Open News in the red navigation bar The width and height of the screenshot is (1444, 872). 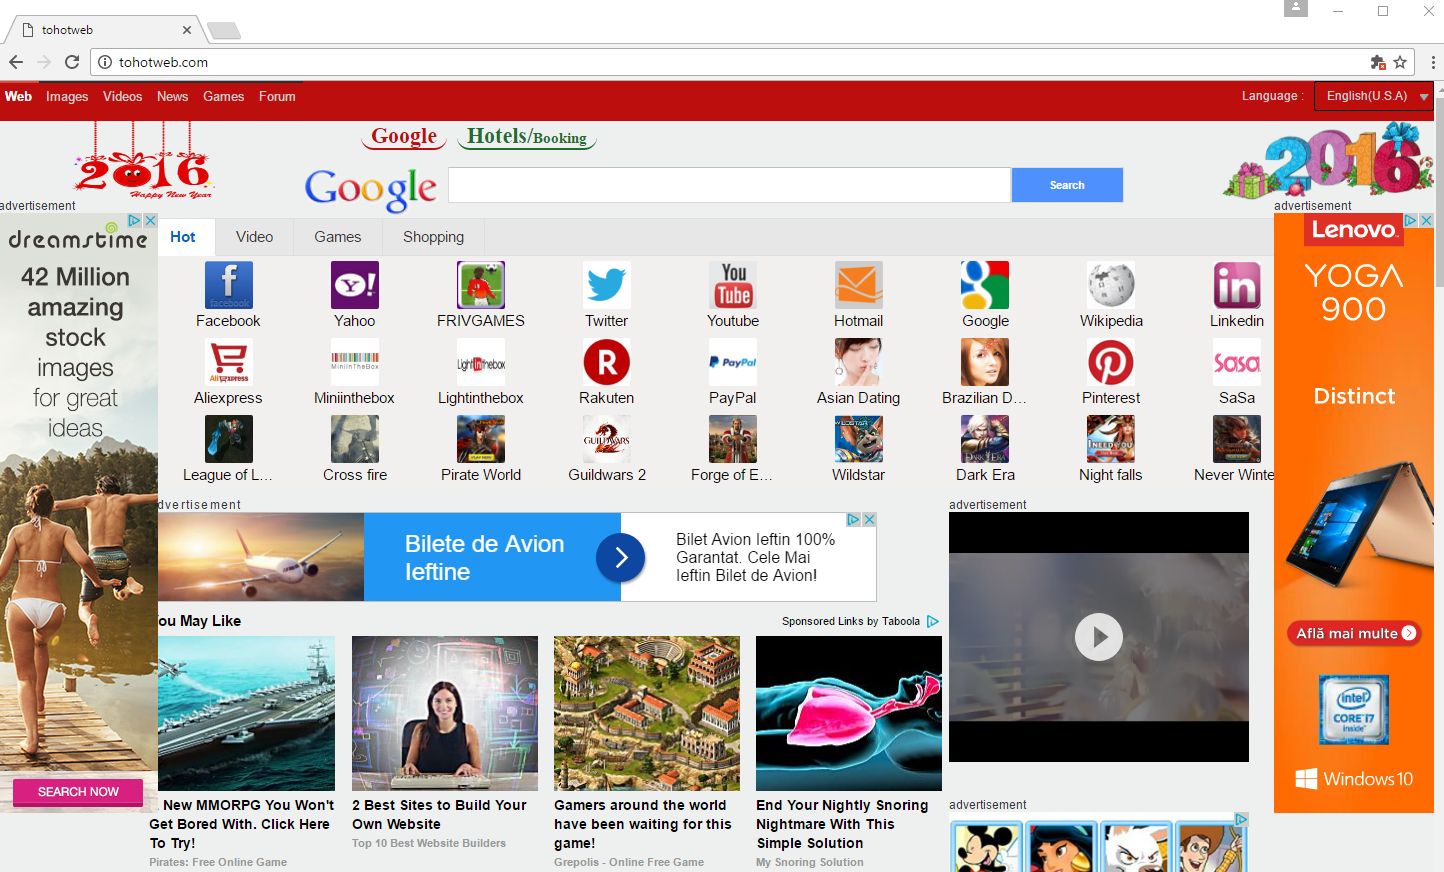pyautogui.click(x=172, y=97)
